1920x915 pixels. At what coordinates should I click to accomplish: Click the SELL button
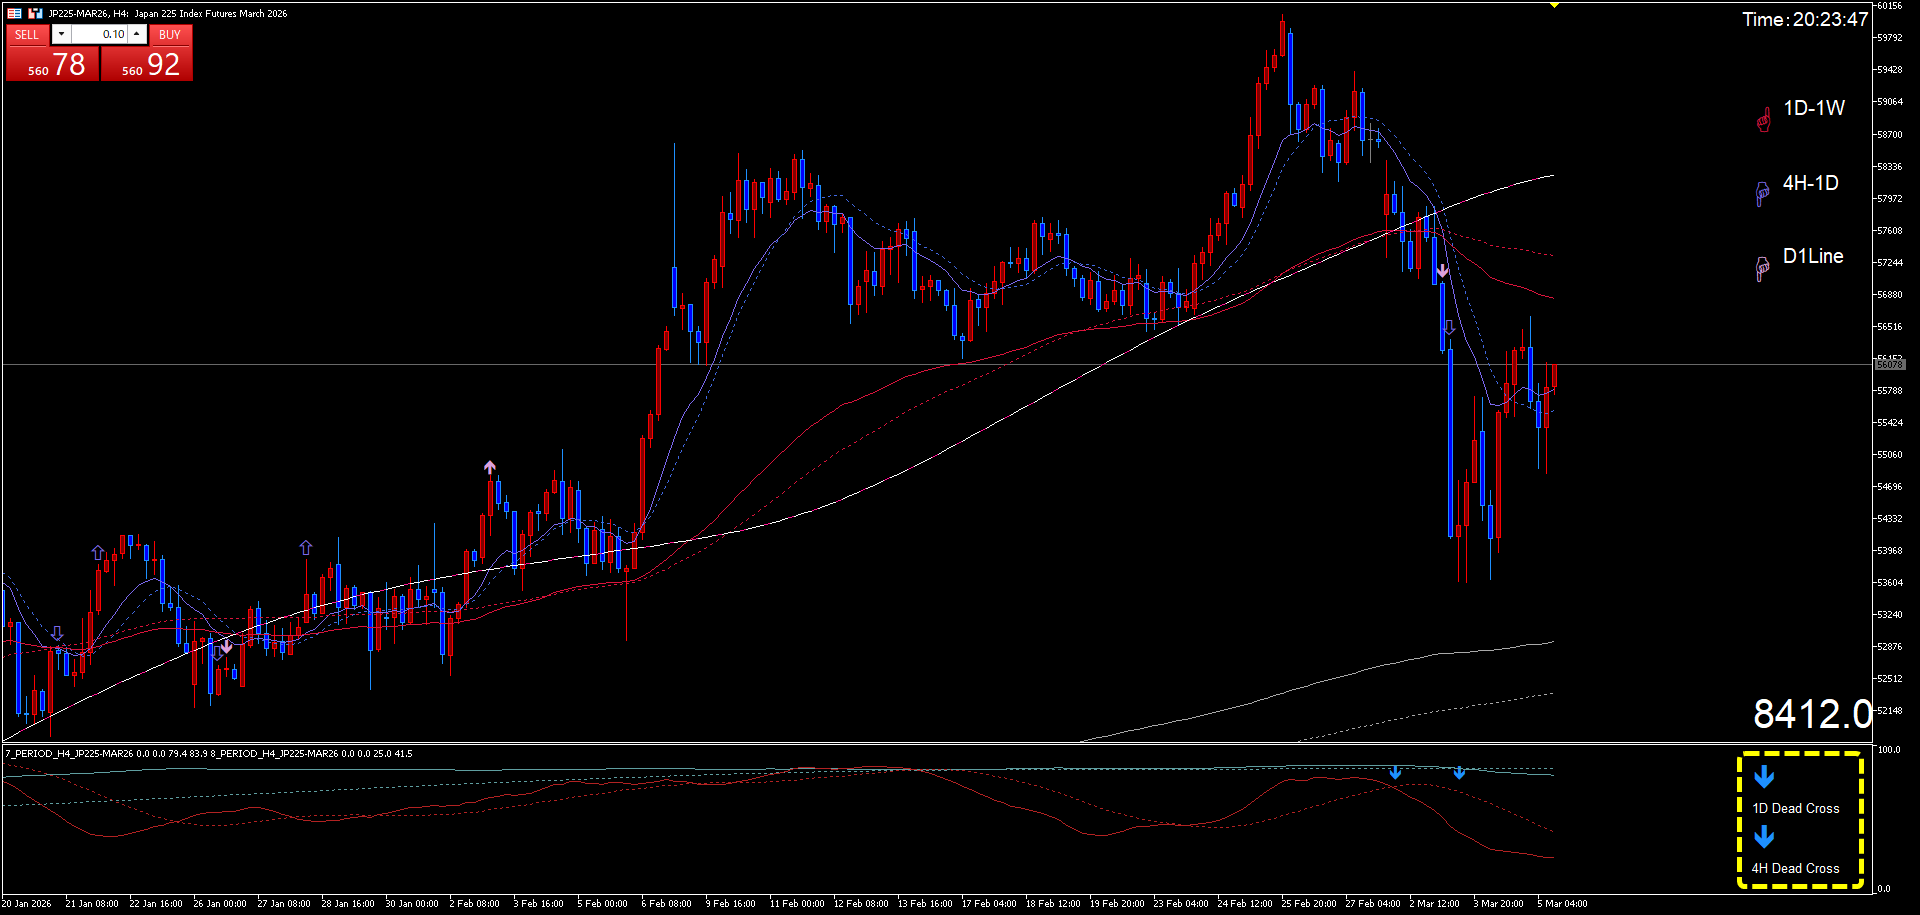(27, 34)
